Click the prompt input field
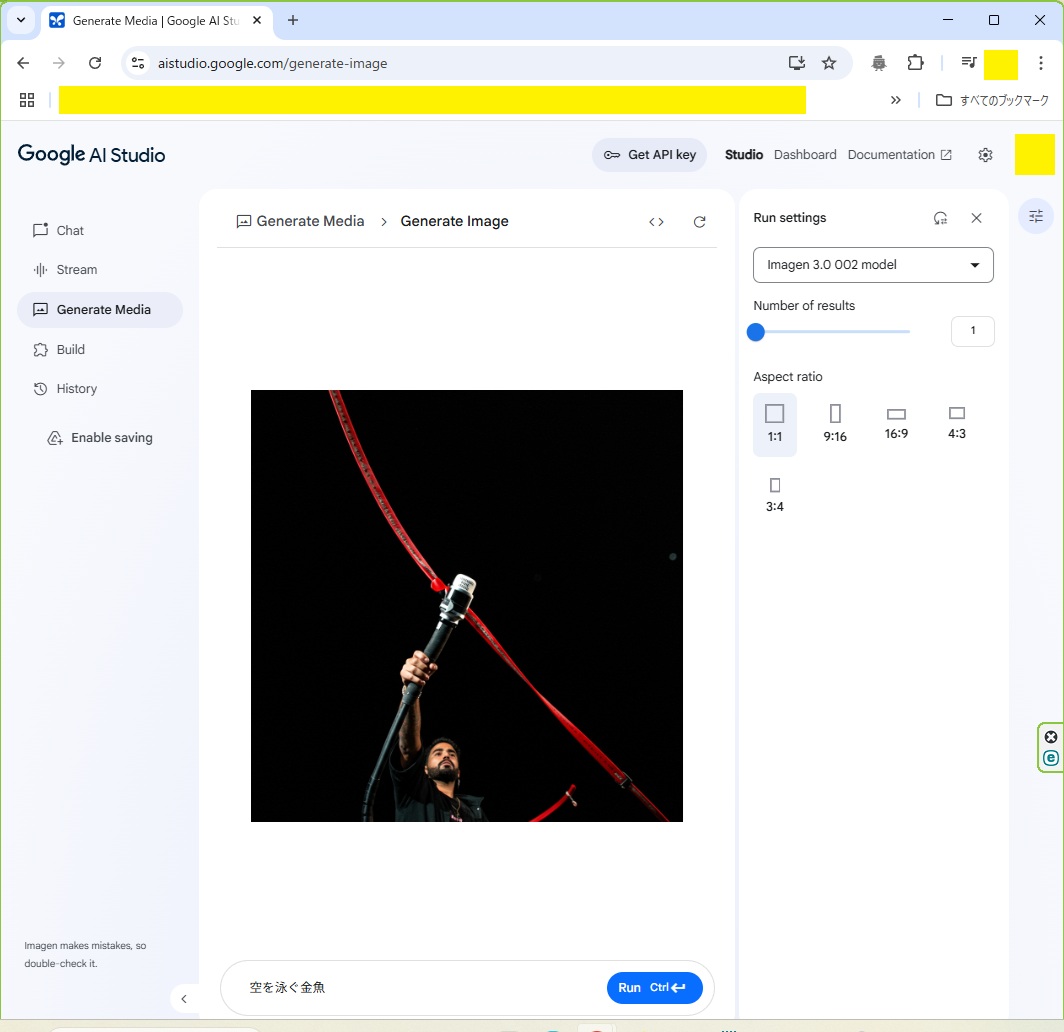This screenshot has width=1064, height=1032. click(x=421, y=988)
